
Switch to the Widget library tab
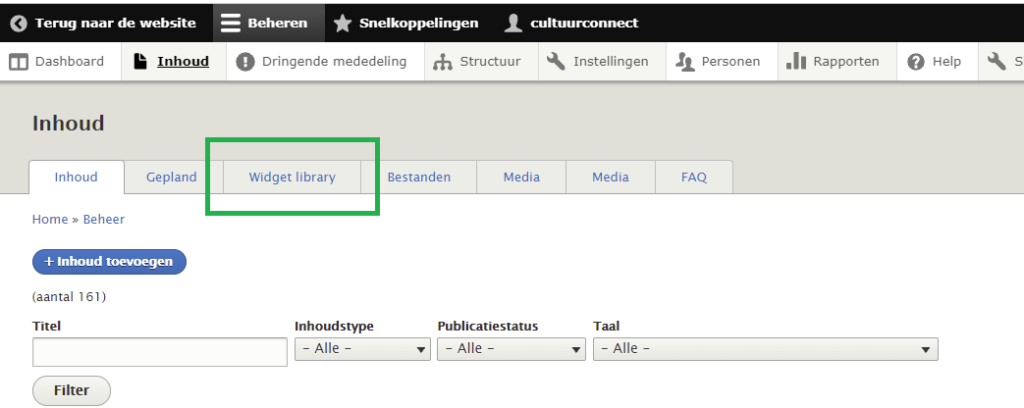[x=292, y=178]
